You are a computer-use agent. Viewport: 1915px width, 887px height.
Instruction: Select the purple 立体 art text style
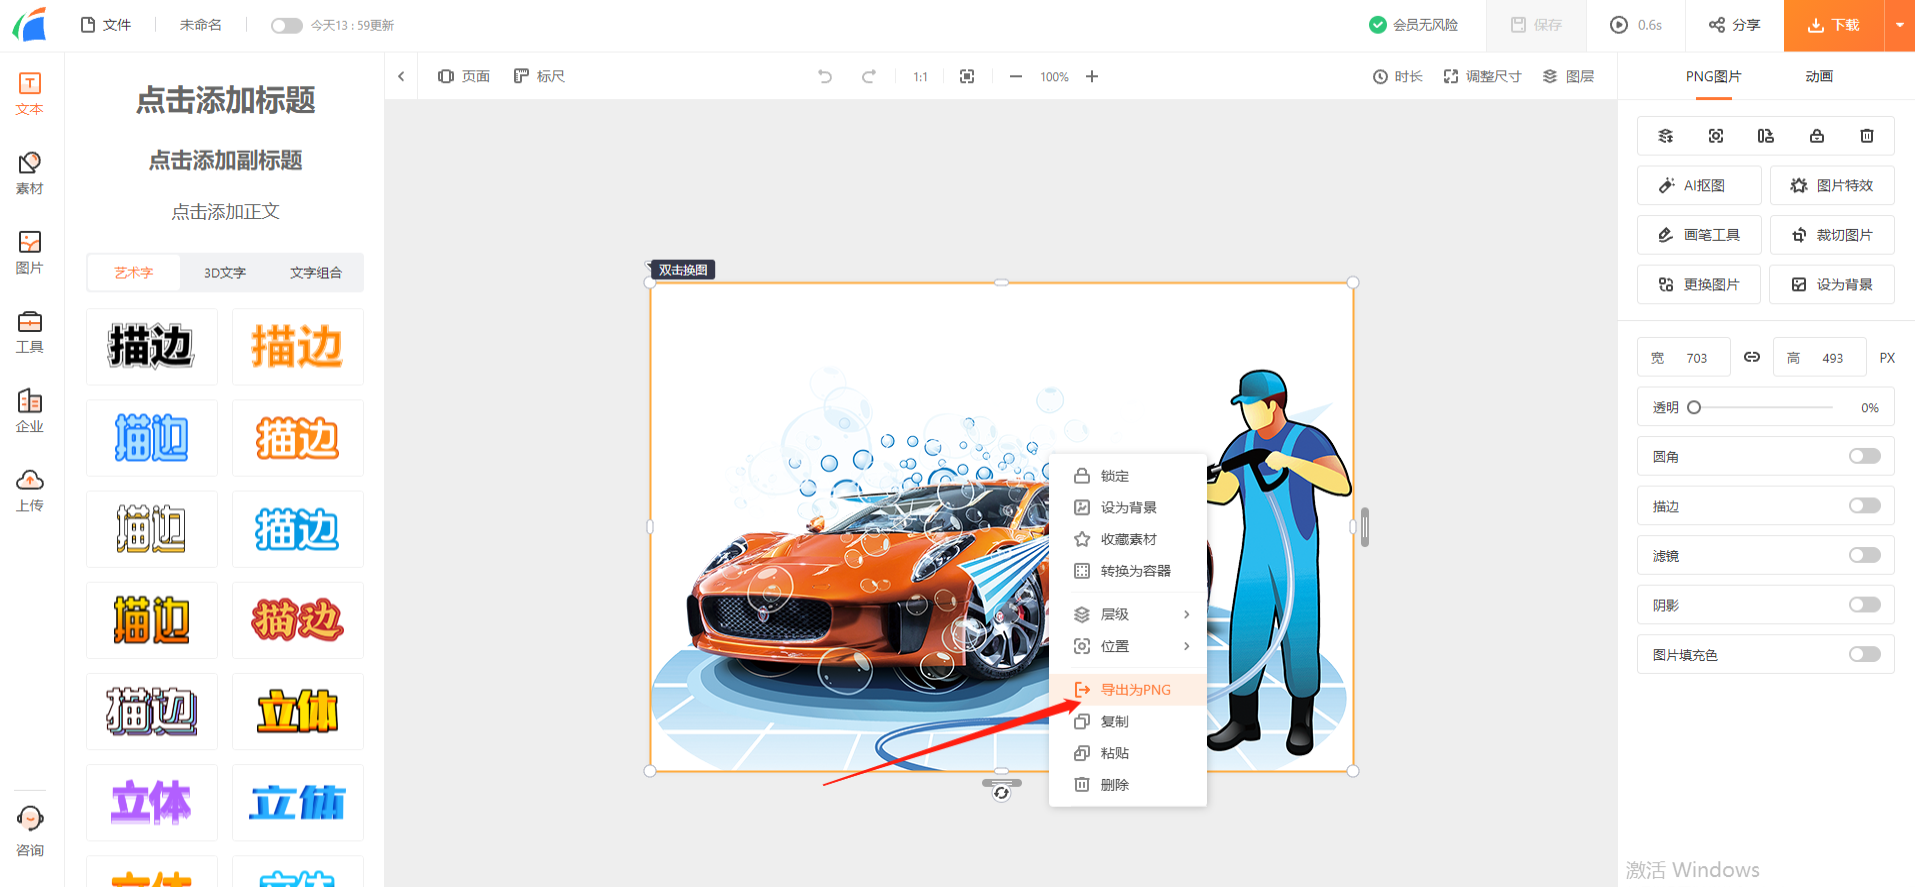pyautogui.click(x=152, y=803)
